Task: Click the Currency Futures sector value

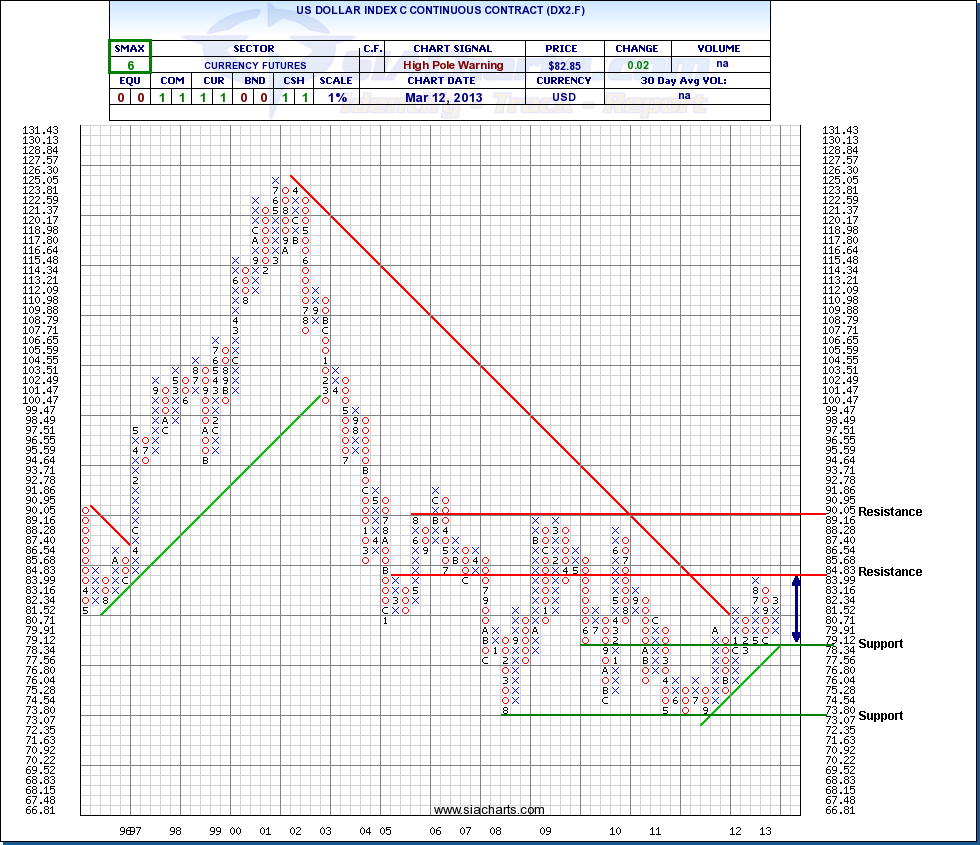Action: pyautogui.click(x=253, y=65)
